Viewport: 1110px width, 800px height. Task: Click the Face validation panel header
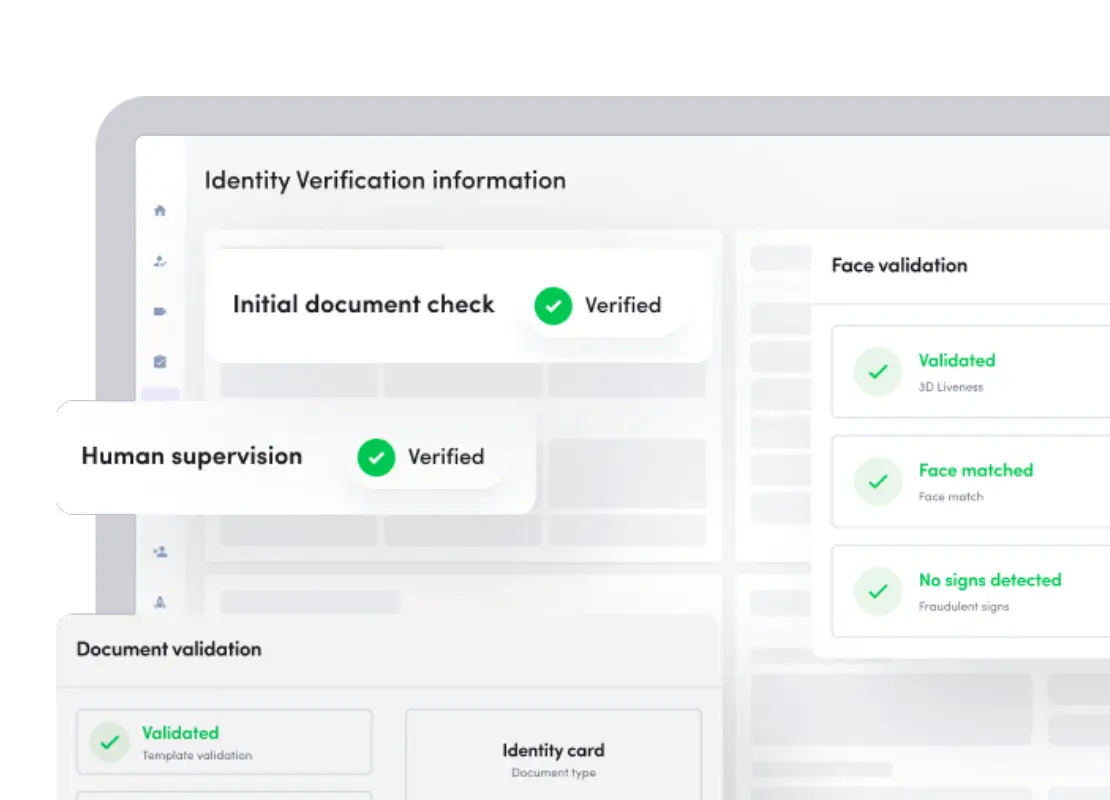coord(899,266)
